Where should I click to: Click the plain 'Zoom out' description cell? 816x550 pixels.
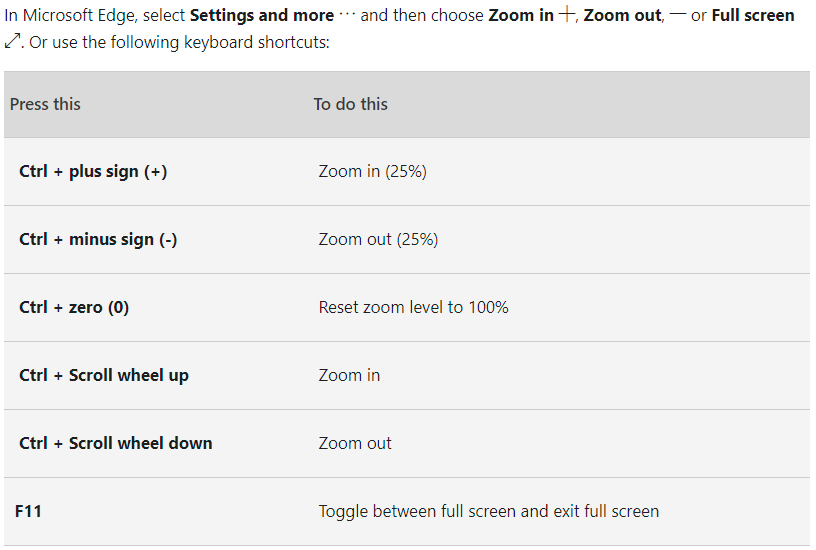355,443
